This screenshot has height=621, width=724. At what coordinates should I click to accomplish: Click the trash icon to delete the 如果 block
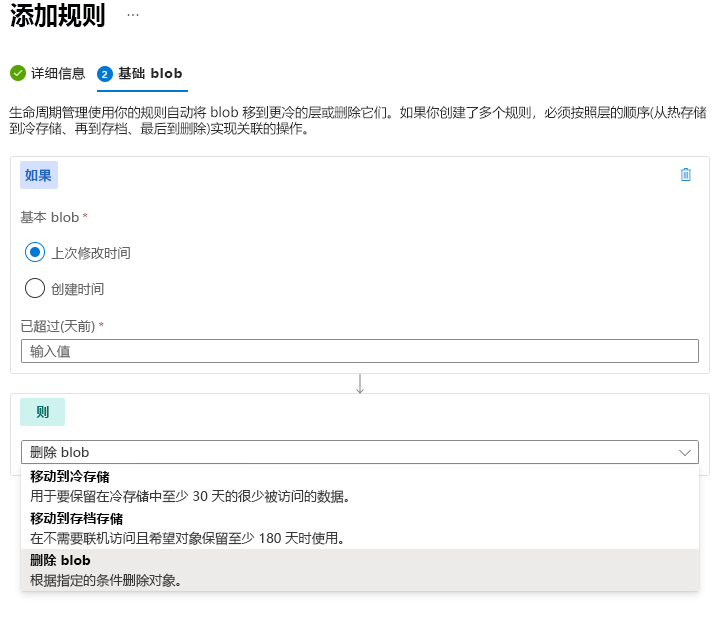pos(686,175)
